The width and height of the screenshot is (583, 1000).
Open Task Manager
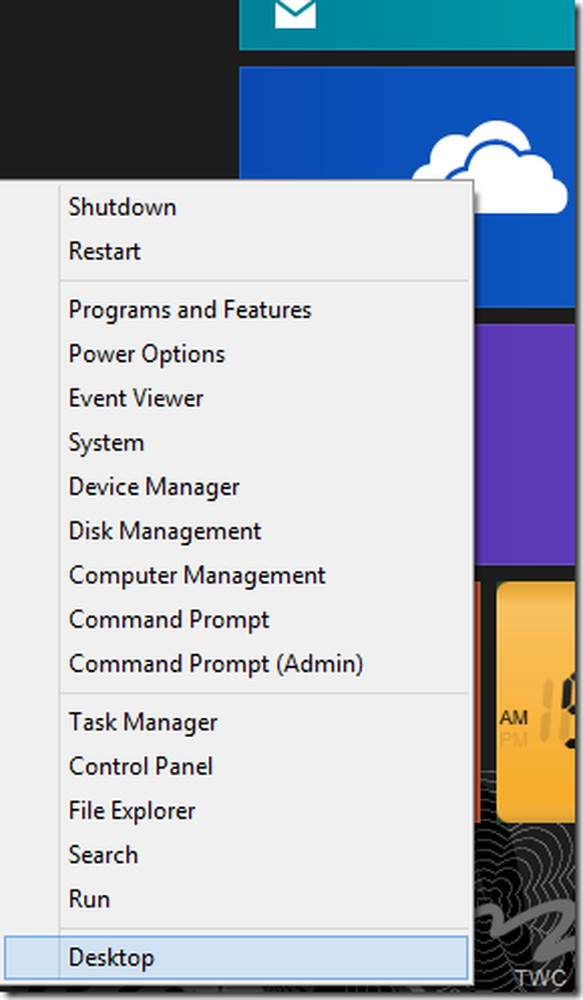143,723
